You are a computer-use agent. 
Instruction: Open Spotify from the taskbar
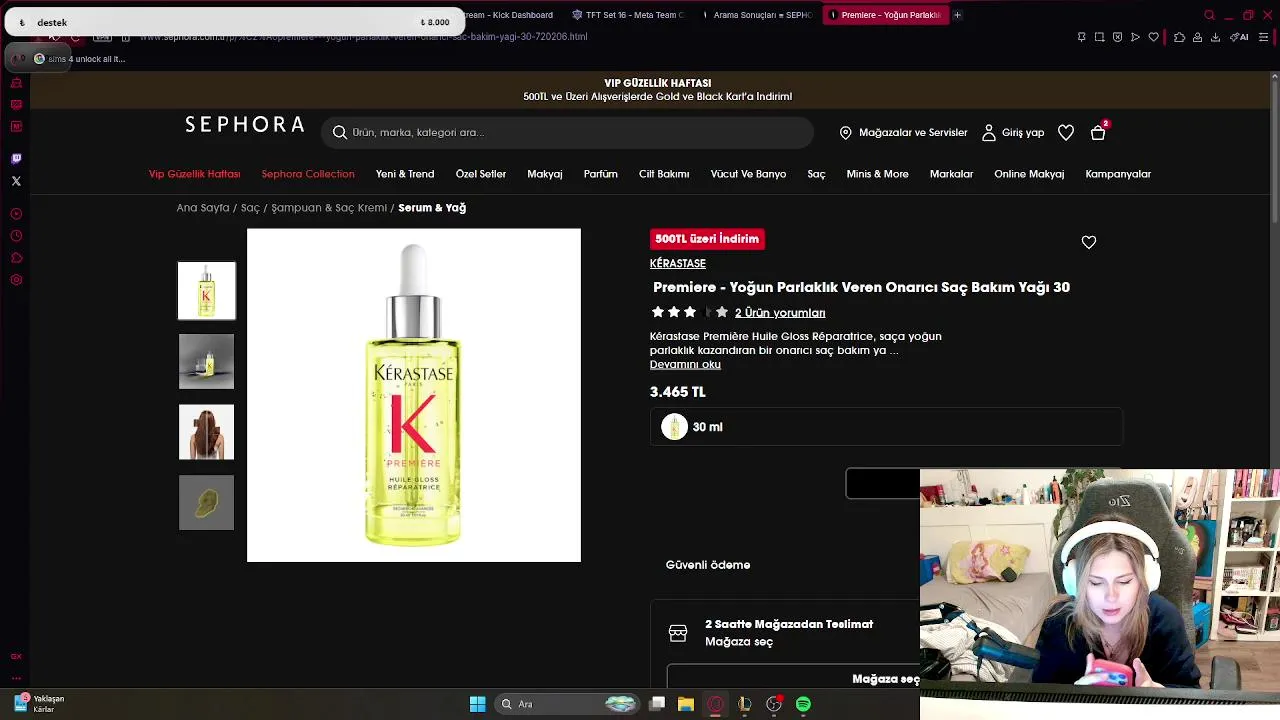[803, 704]
